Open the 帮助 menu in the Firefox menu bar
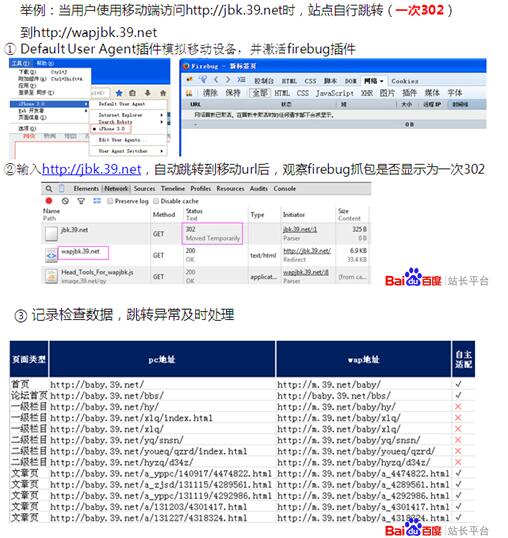 coord(45,63)
